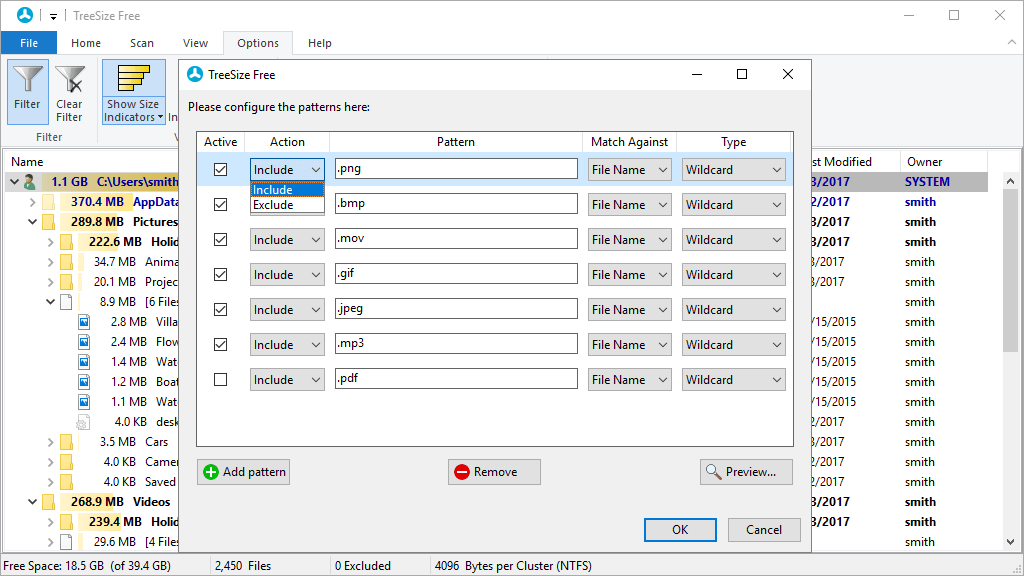This screenshot has height=576, width=1024.
Task: Click the red Remove minus icon
Action: point(461,471)
